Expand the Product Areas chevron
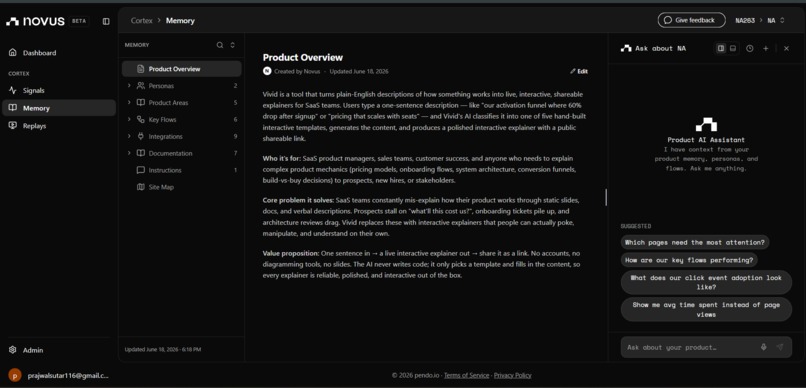806x388 pixels. [x=129, y=103]
